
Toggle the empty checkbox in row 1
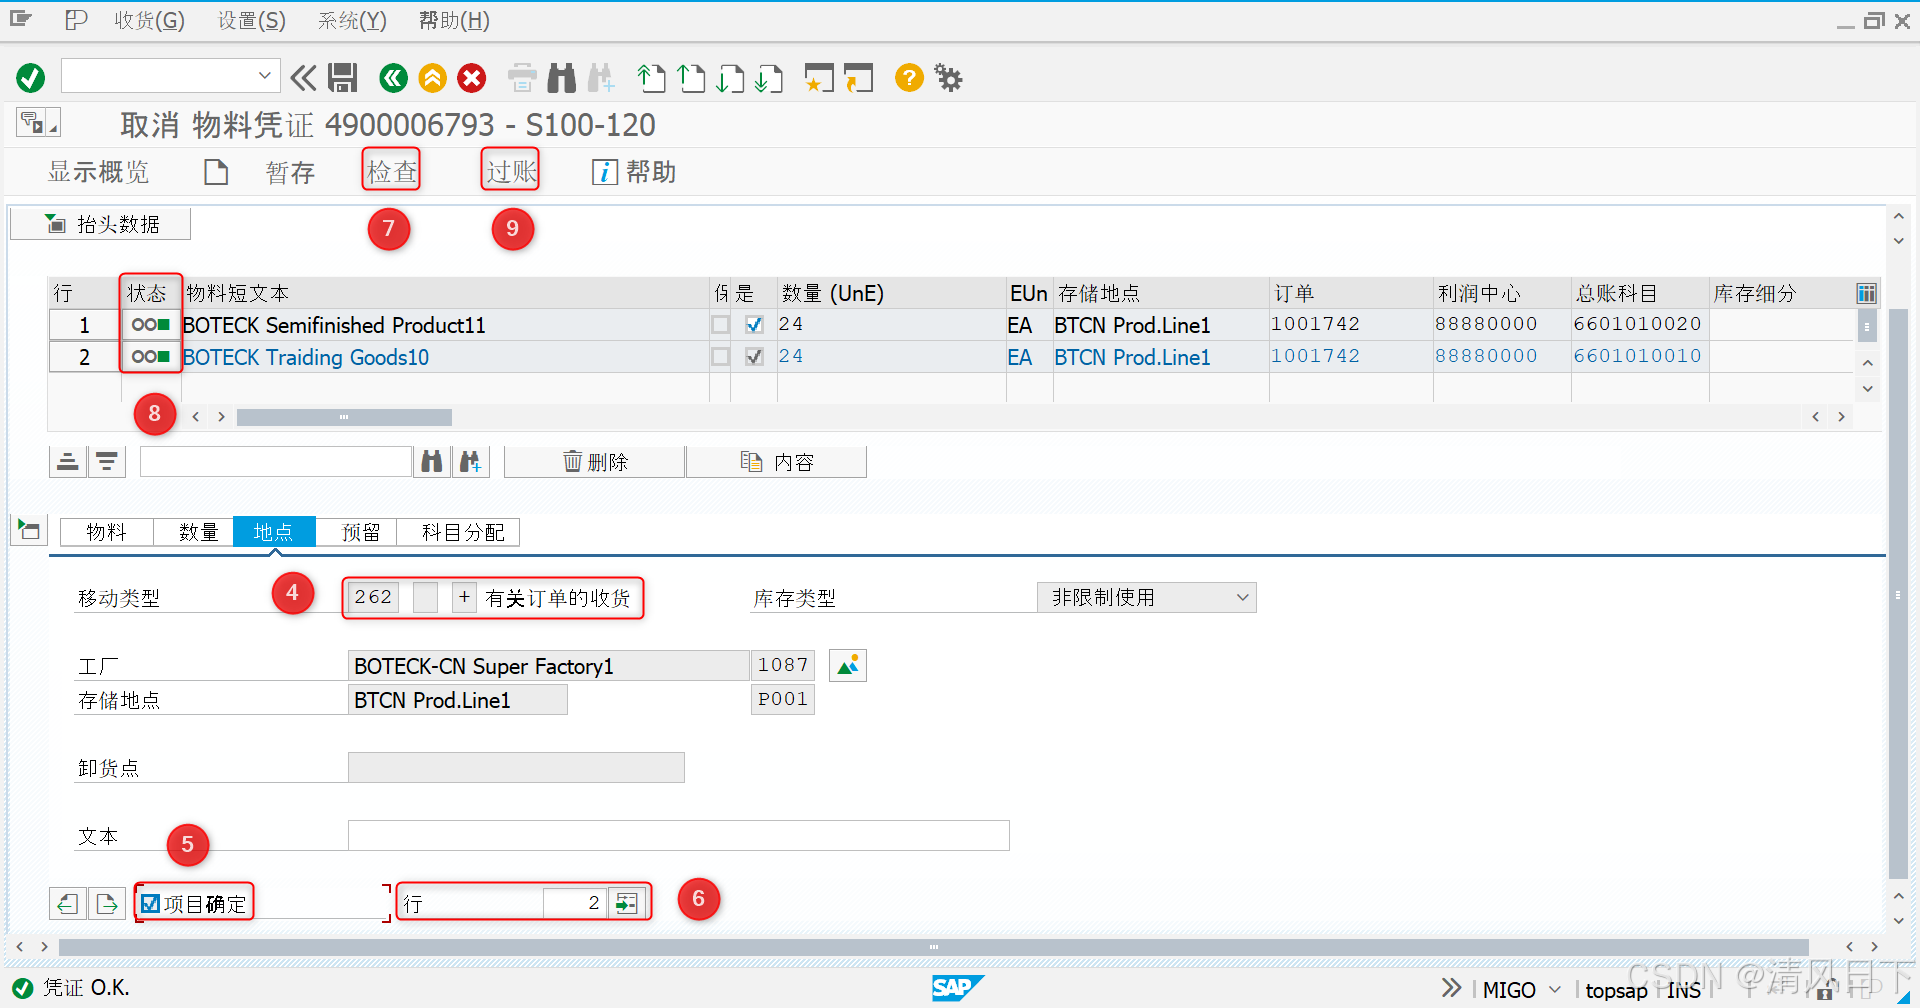coord(720,324)
